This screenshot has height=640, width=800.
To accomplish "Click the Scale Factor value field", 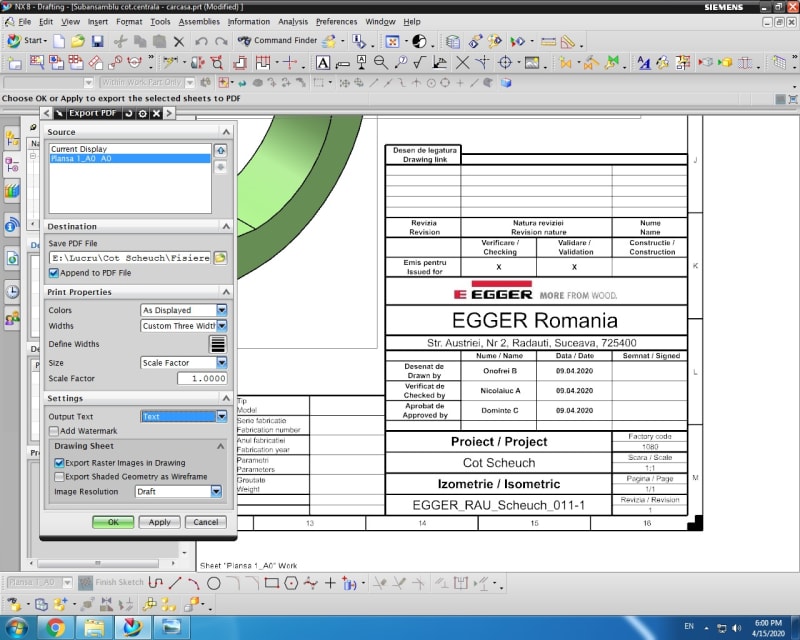I will click(x=202, y=379).
